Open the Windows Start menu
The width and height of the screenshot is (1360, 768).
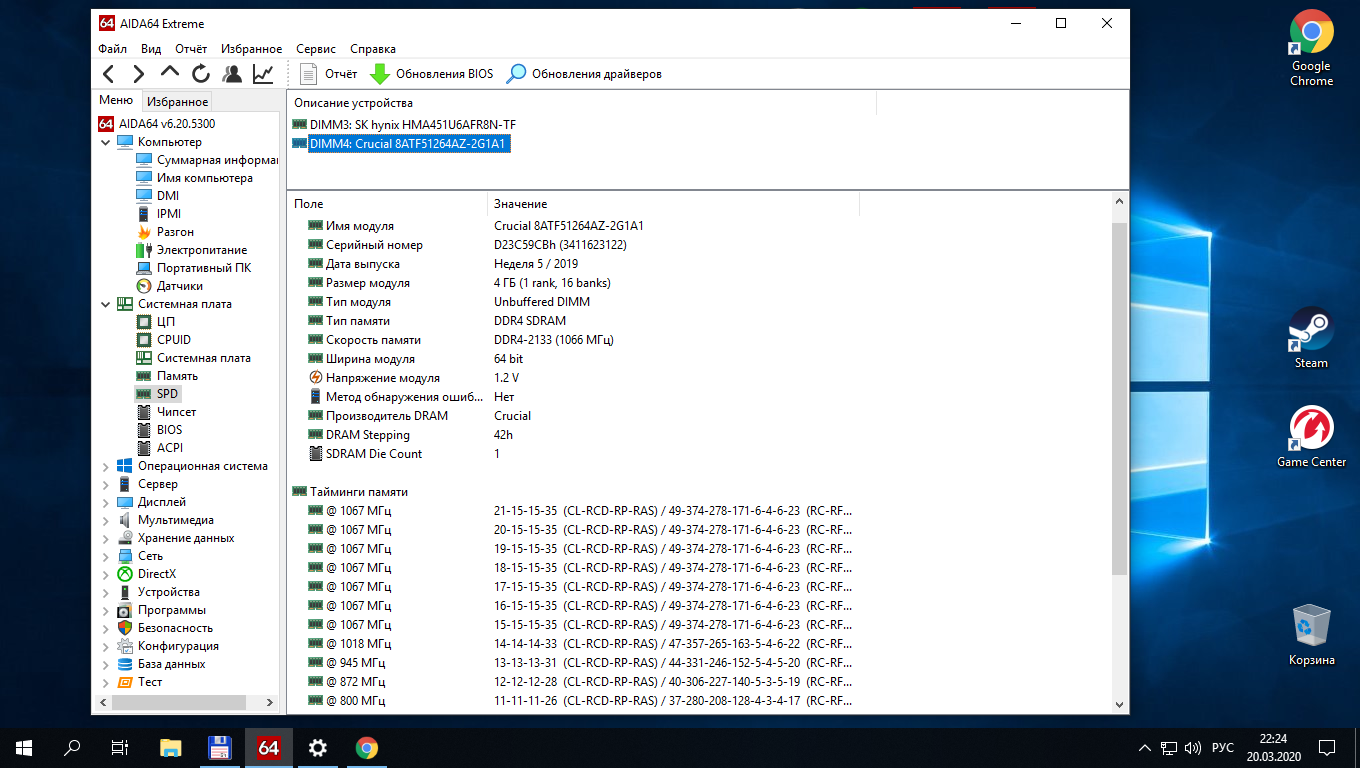24,747
